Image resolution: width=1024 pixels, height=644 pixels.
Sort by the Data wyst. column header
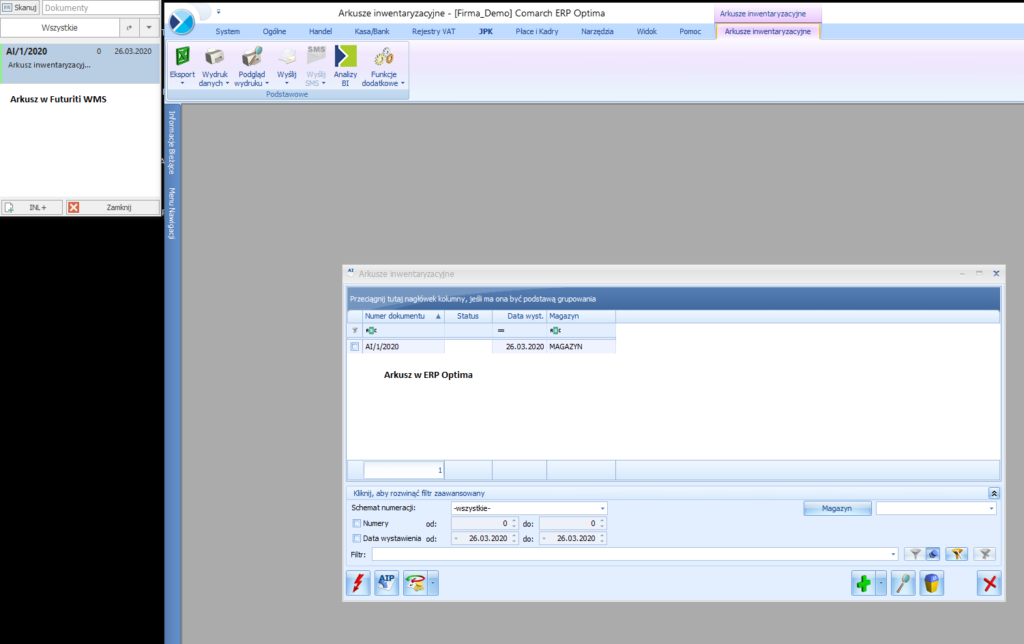tap(519, 316)
